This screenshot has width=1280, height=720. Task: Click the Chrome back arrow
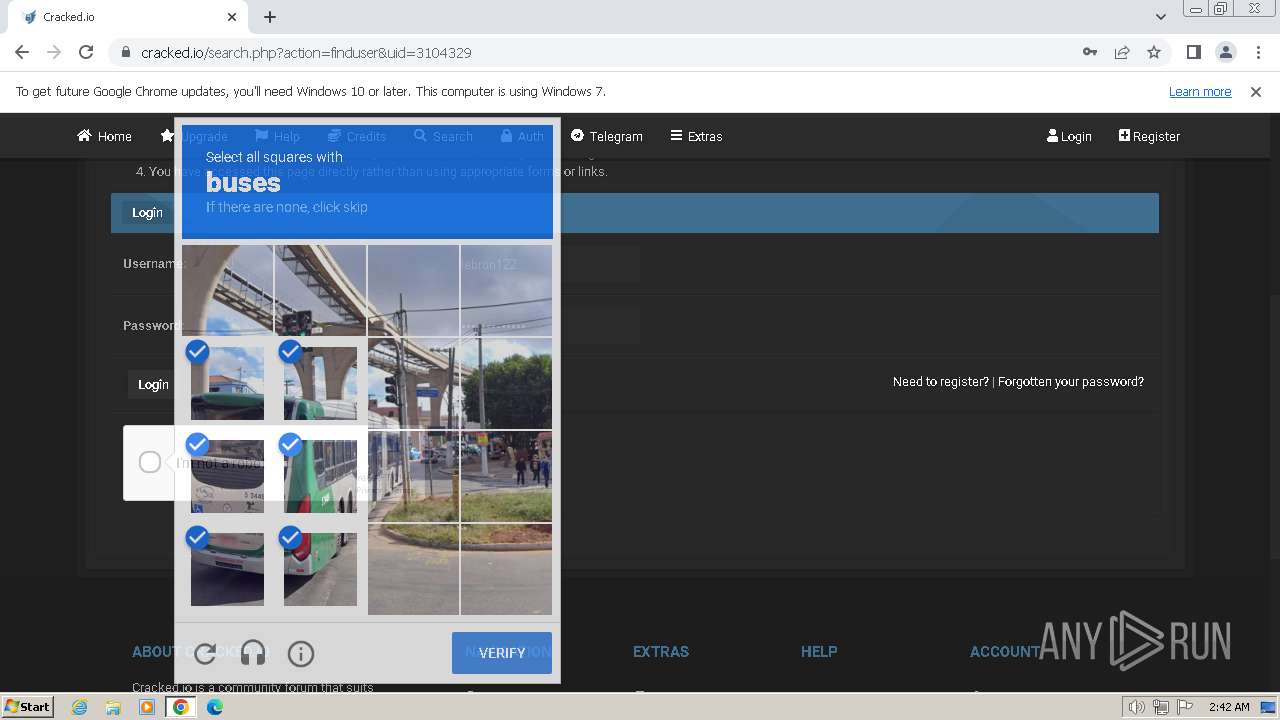click(22, 52)
